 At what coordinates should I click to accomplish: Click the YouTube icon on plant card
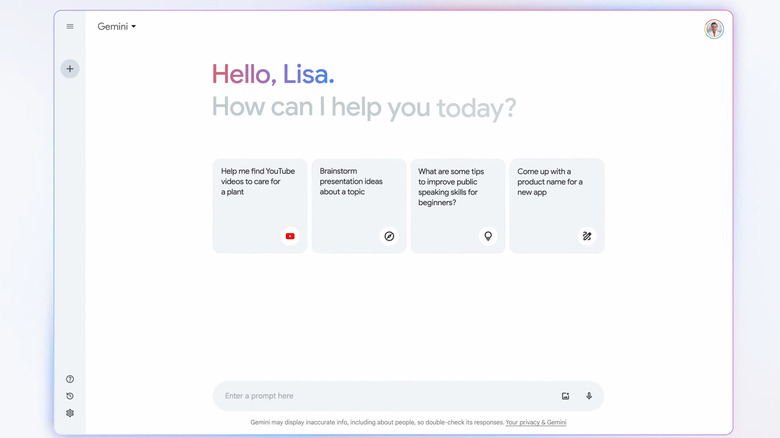(x=290, y=236)
